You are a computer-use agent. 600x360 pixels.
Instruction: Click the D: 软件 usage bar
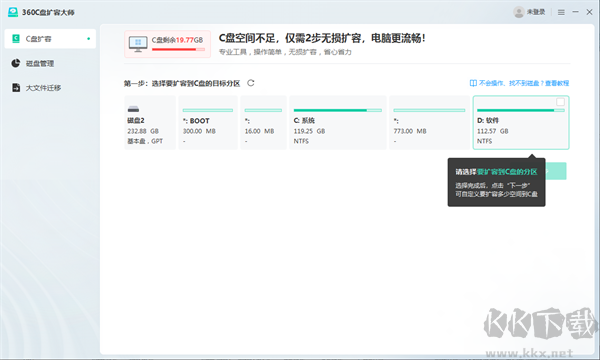[x=521, y=110]
